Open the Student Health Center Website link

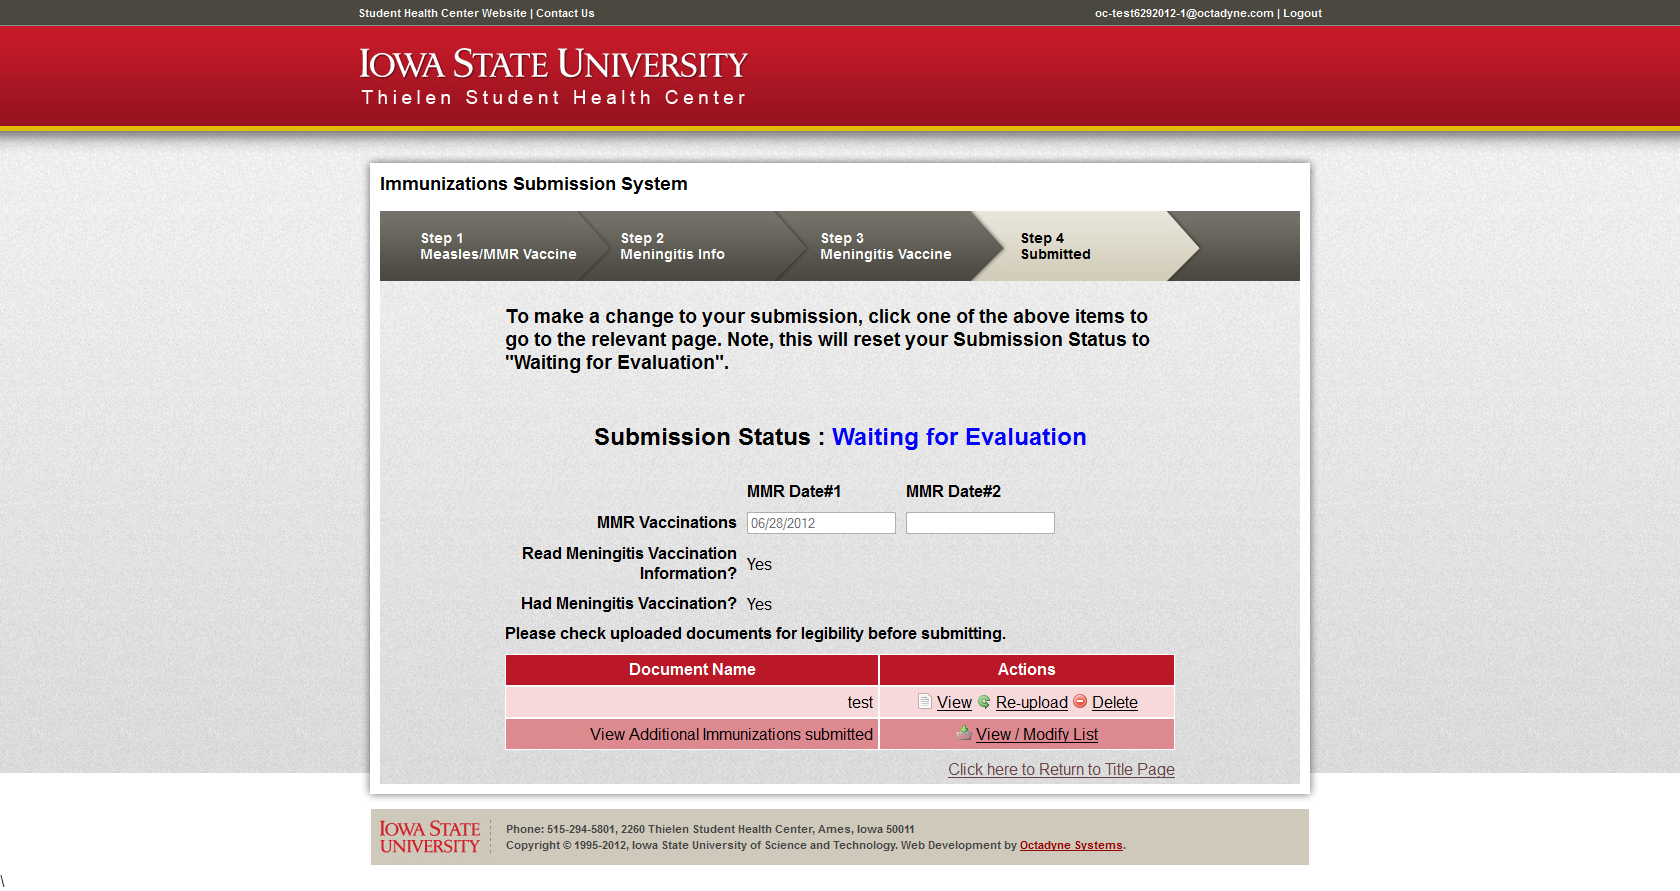[442, 13]
